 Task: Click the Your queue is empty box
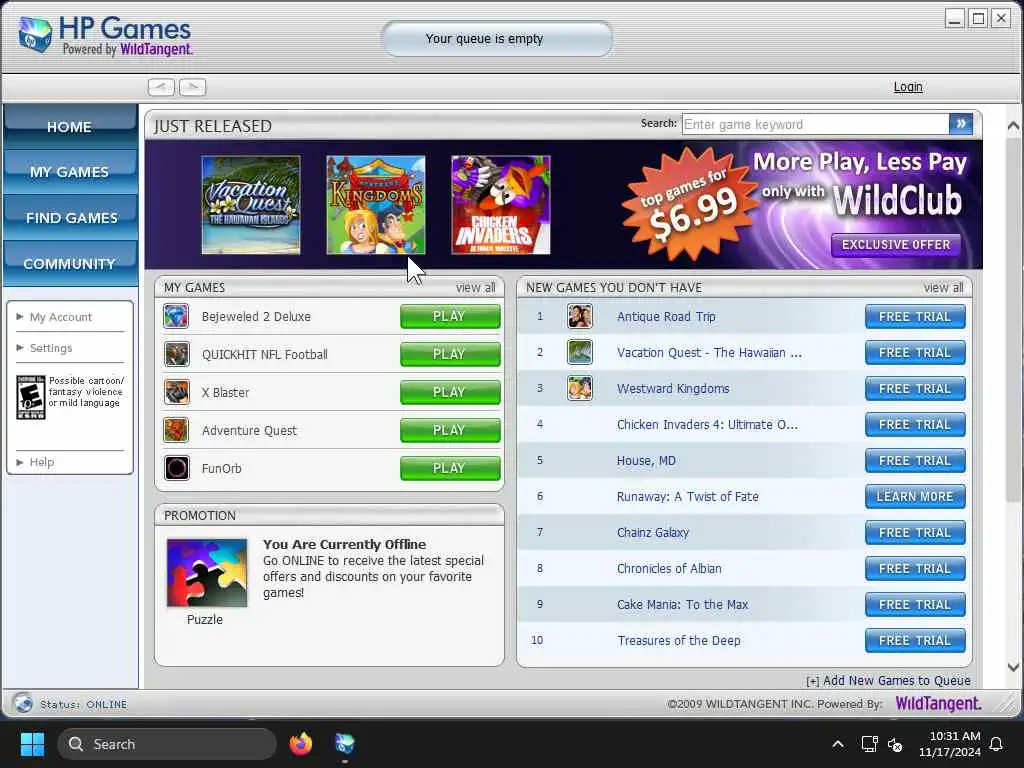pyautogui.click(x=497, y=39)
